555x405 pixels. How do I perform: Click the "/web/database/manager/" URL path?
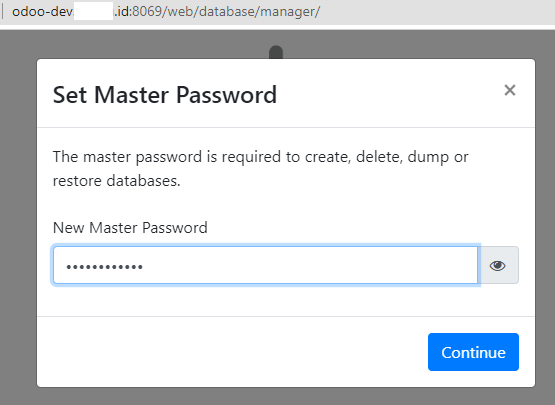point(241,11)
